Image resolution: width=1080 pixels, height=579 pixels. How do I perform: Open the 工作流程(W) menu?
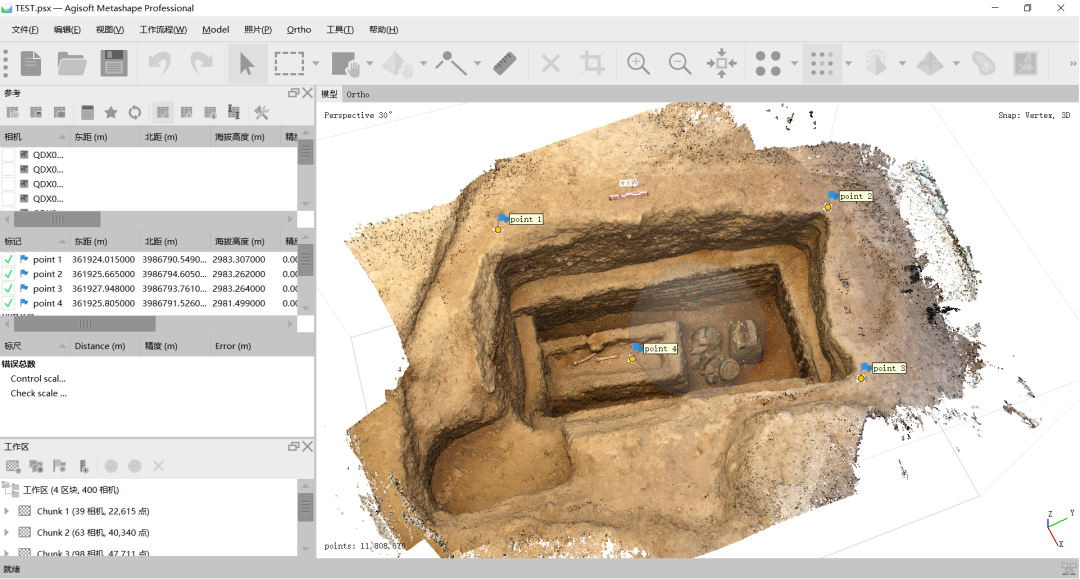pyautogui.click(x=163, y=30)
